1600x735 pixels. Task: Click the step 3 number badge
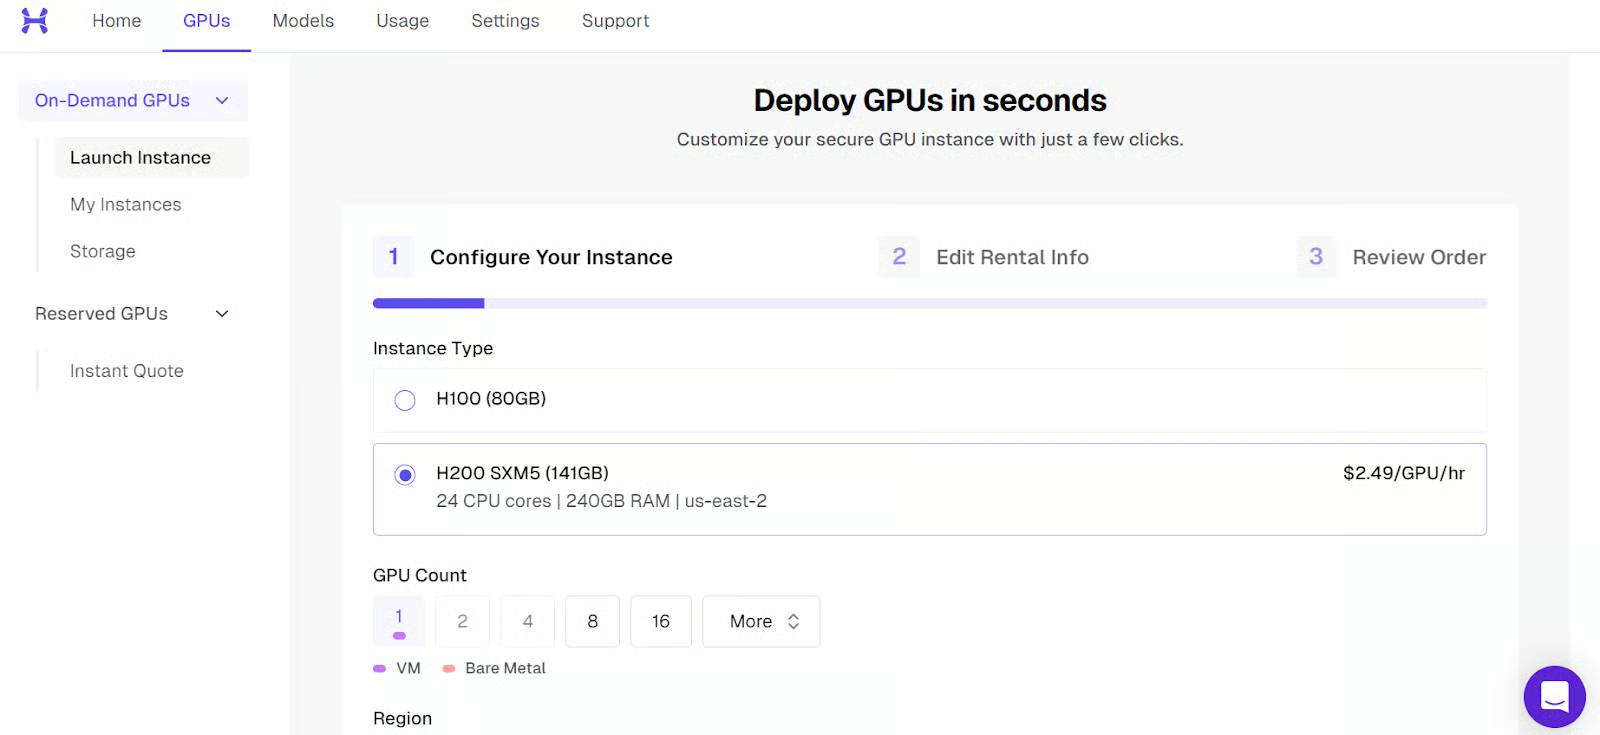pos(1316,257)
